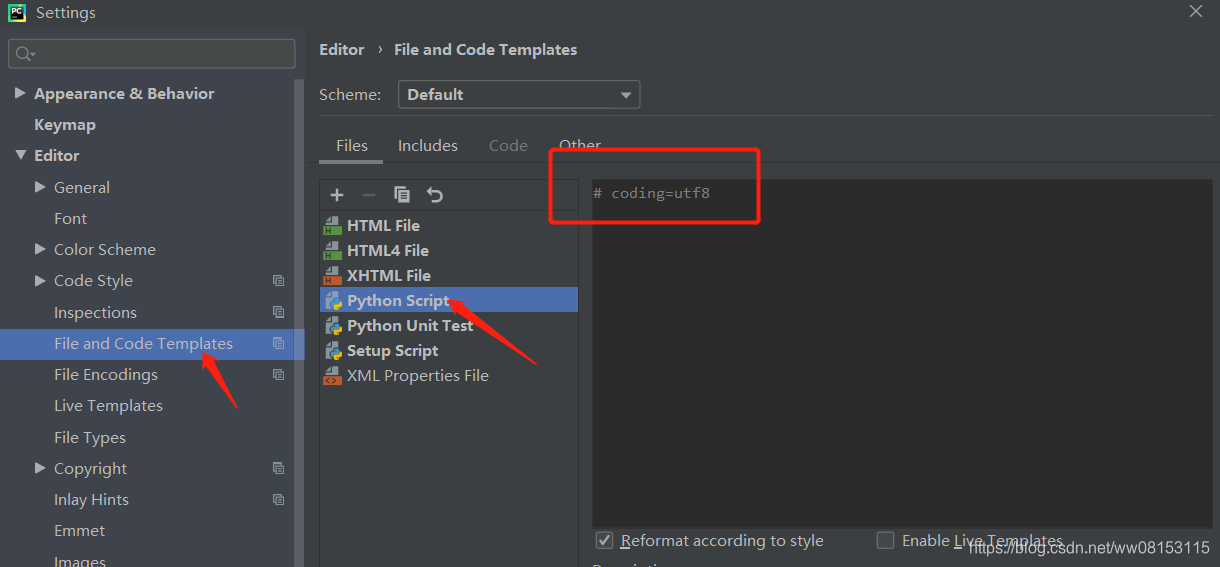The height and width of the screenshot is (567, 1220).
Task: Select the Setup Script template
Action: tap(392, 351)
